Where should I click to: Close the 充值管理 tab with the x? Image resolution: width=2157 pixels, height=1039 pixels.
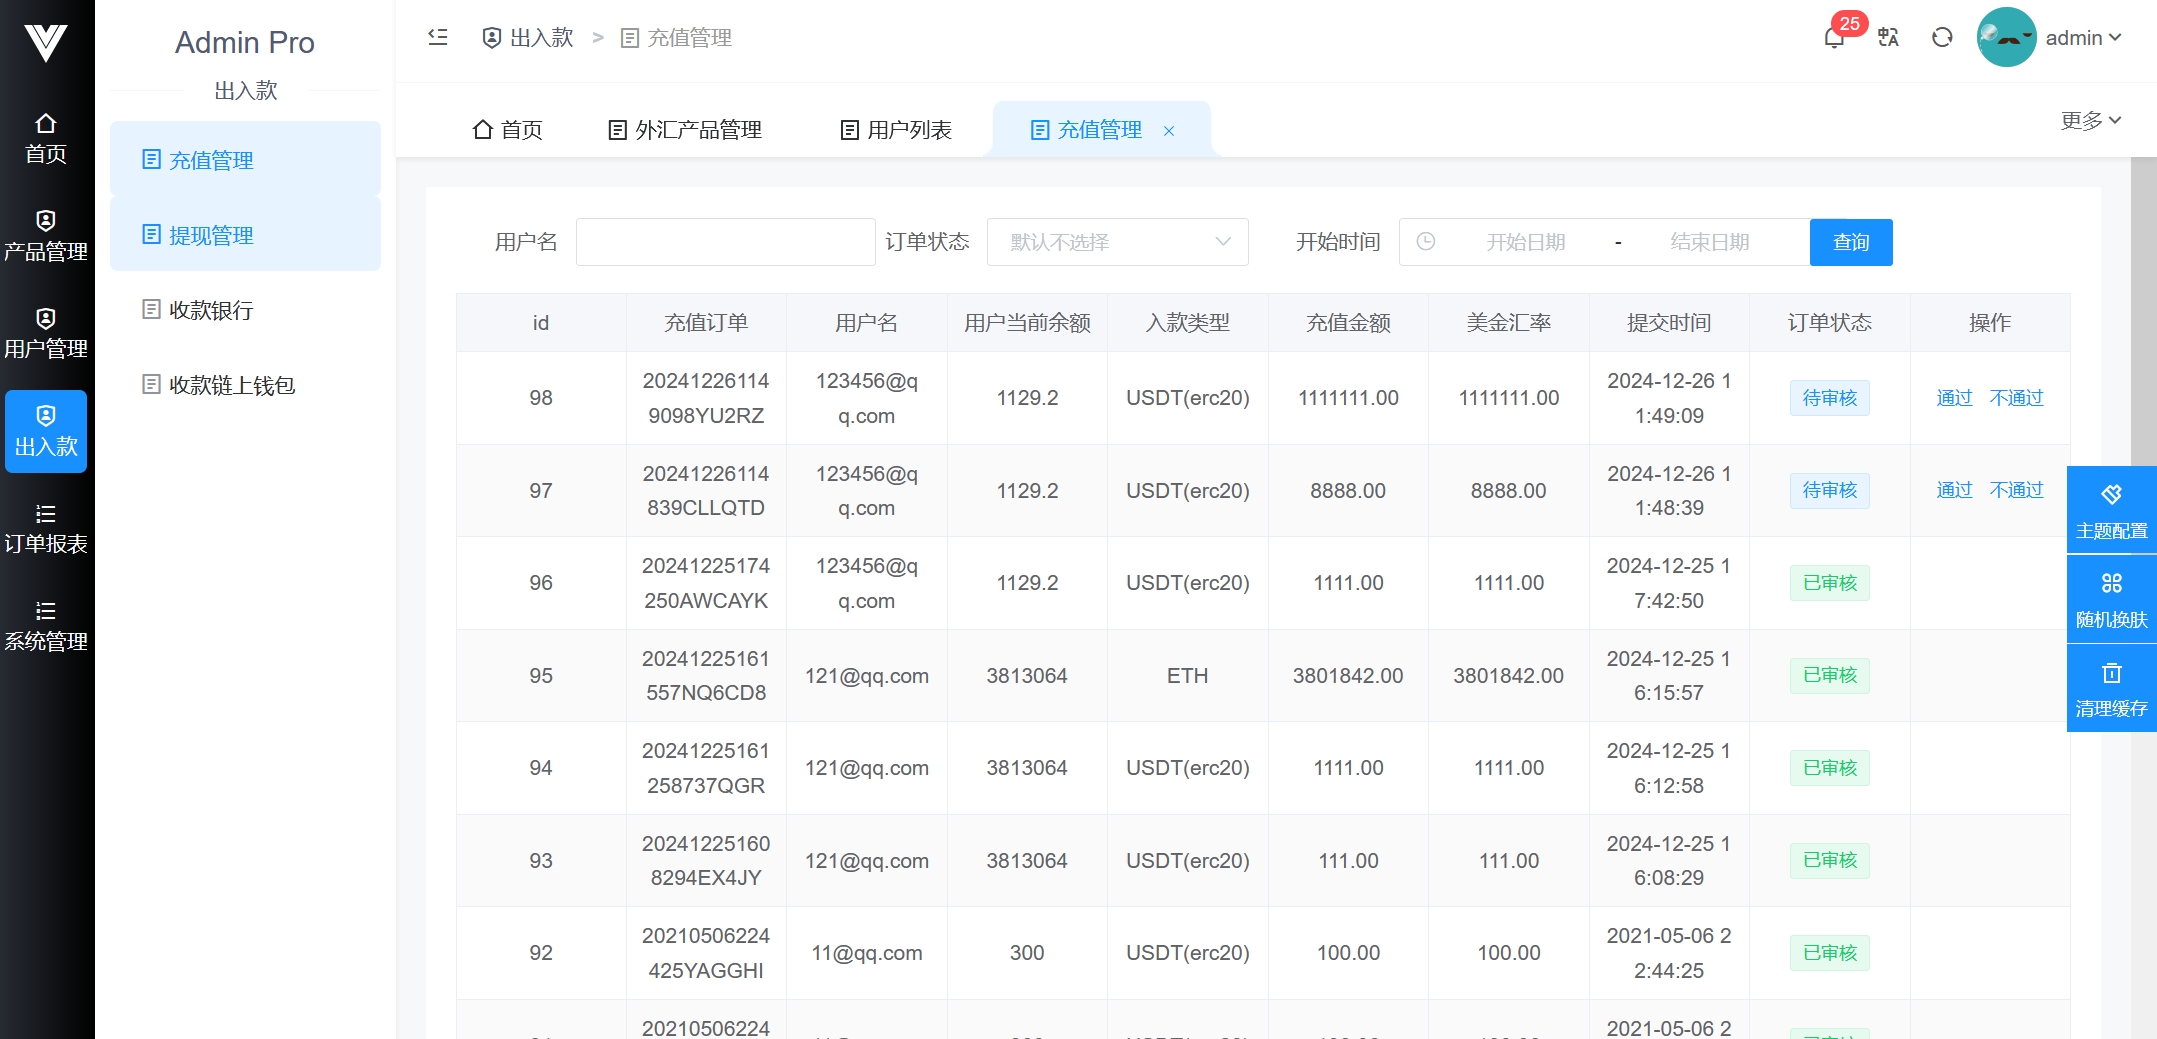pyautogui.click(x=1169, y=131)
